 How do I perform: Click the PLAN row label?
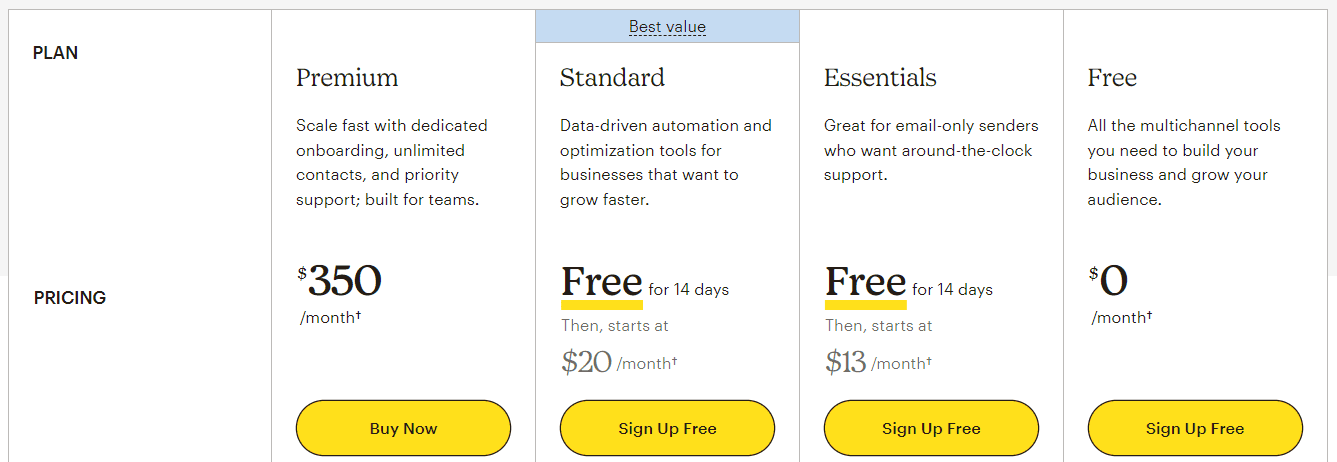[x=56, y=53]
